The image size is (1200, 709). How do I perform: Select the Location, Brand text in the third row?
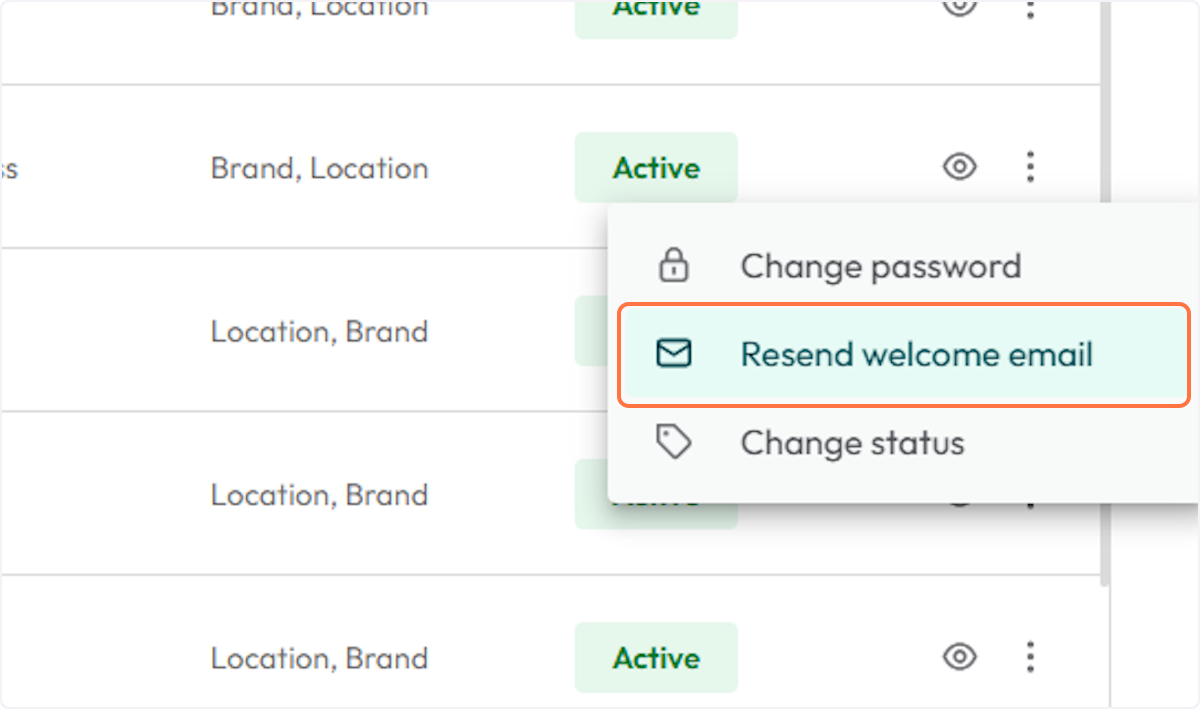click(x=319, y=331)
